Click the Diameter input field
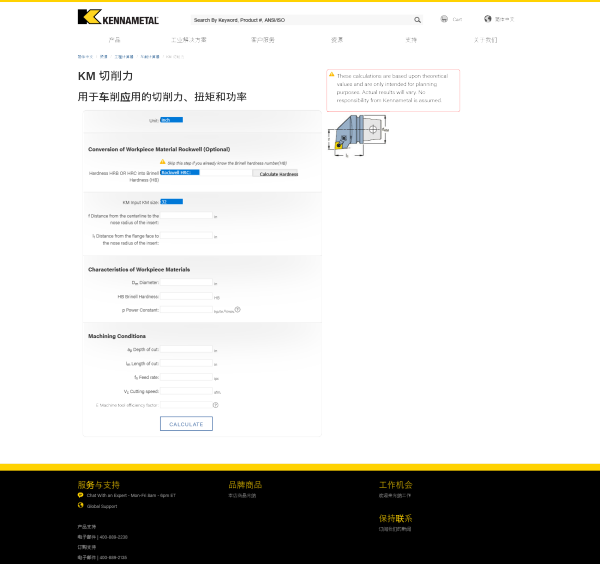This screenshot has height=564, width=600. point(186,282)
